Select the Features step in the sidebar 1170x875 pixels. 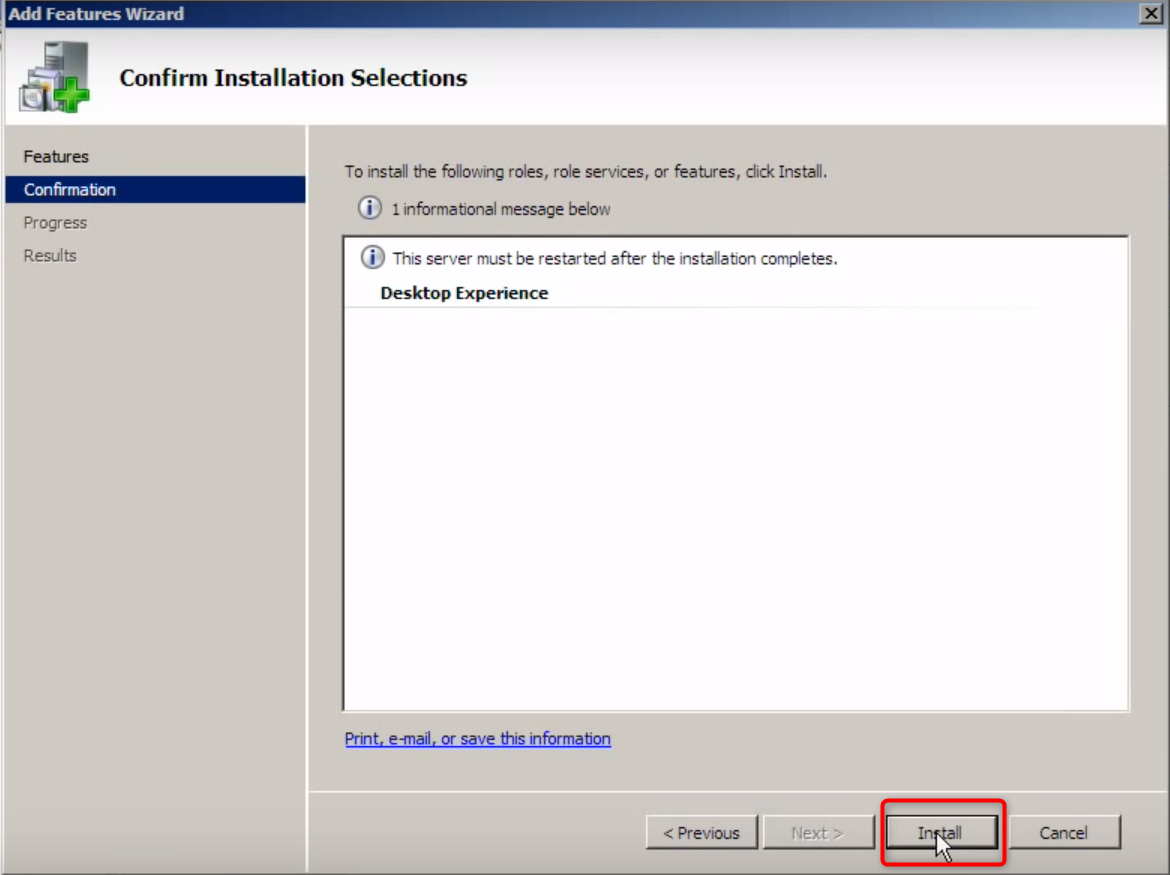[x=56, y=157]
